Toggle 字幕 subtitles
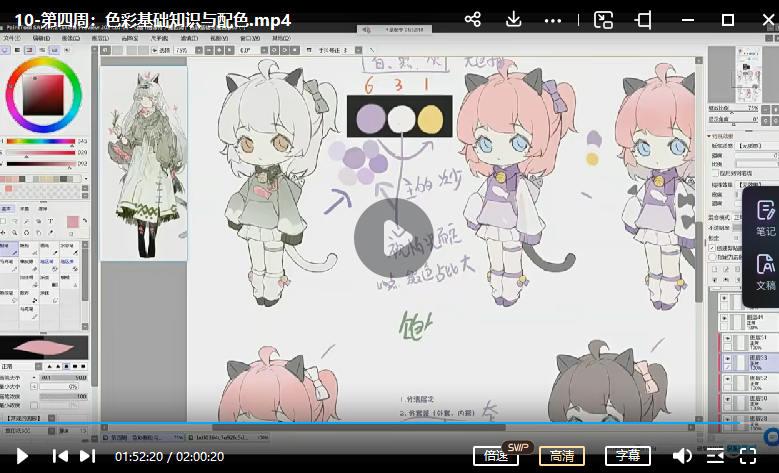The image size is (779, 473). pyautogui.click(x=628, y=456)
